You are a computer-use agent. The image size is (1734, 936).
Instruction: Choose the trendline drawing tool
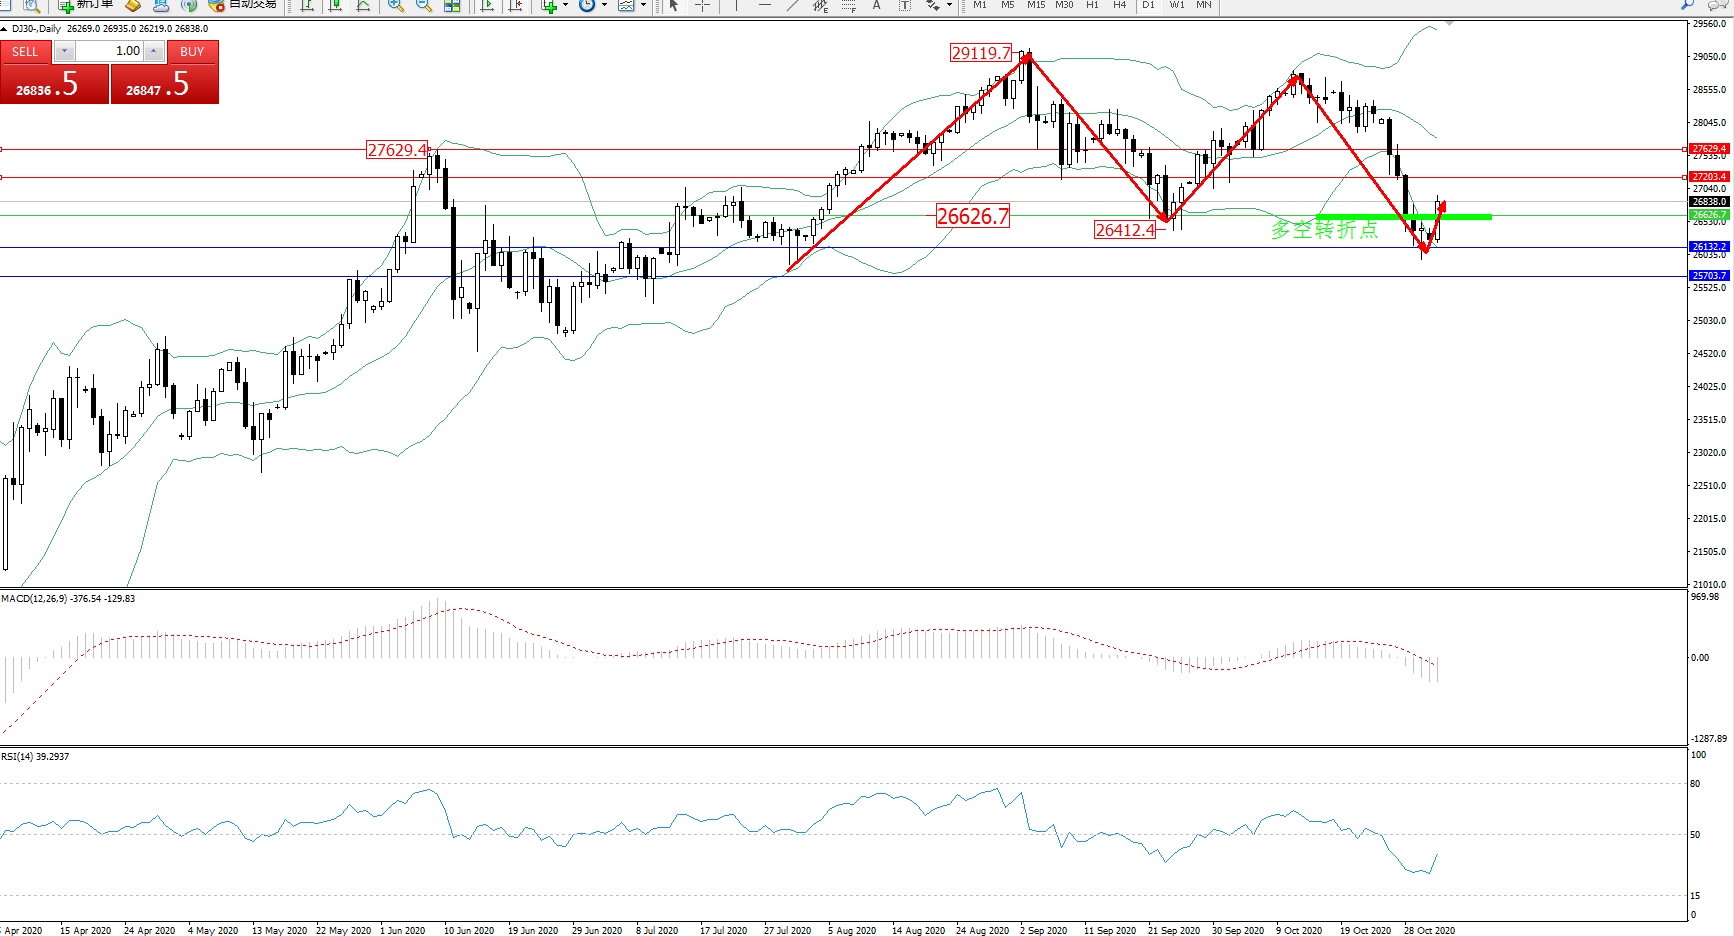[792, 5]
